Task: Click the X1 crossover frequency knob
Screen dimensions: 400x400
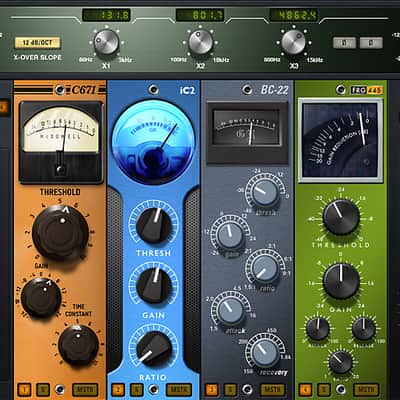Action: click(x=106, y=42)
